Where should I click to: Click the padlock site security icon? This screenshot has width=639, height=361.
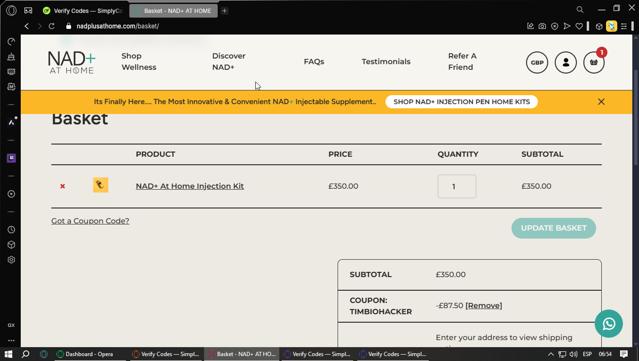68,26
